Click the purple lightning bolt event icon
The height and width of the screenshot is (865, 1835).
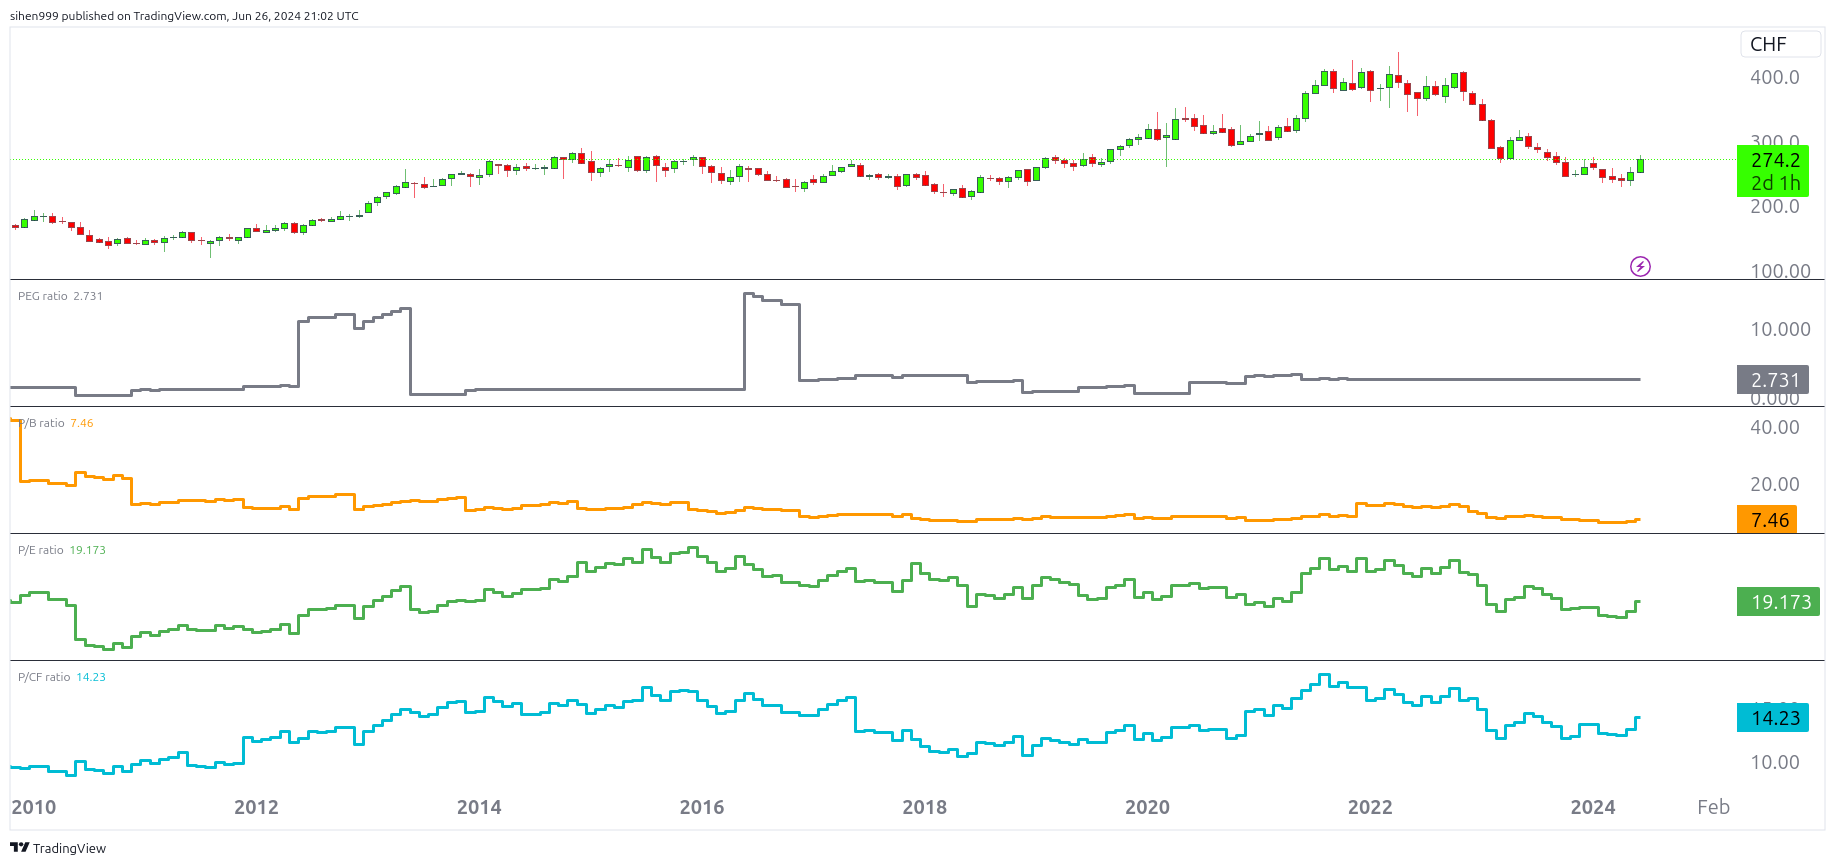coord(1640,266)
